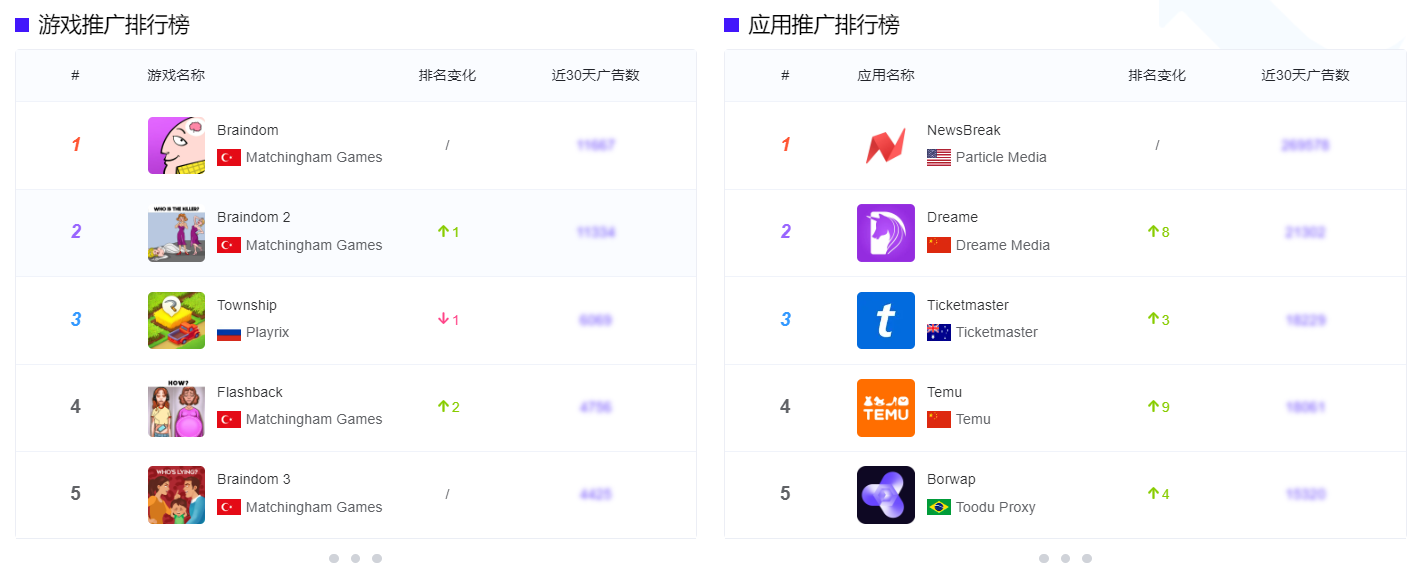Click 排名变化 header in games table
Viewport: 1424px width, 568px height.
coord(447,75)
